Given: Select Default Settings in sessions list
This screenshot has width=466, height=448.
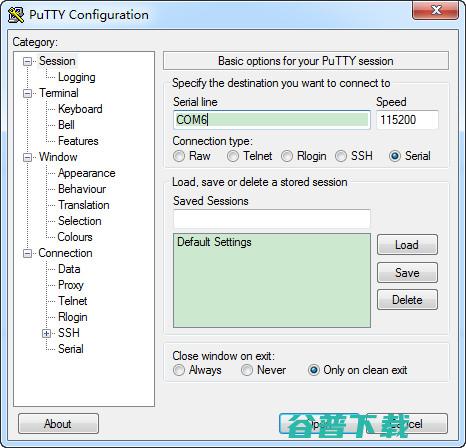Looking at the screenshot, I should pos(214,242).
